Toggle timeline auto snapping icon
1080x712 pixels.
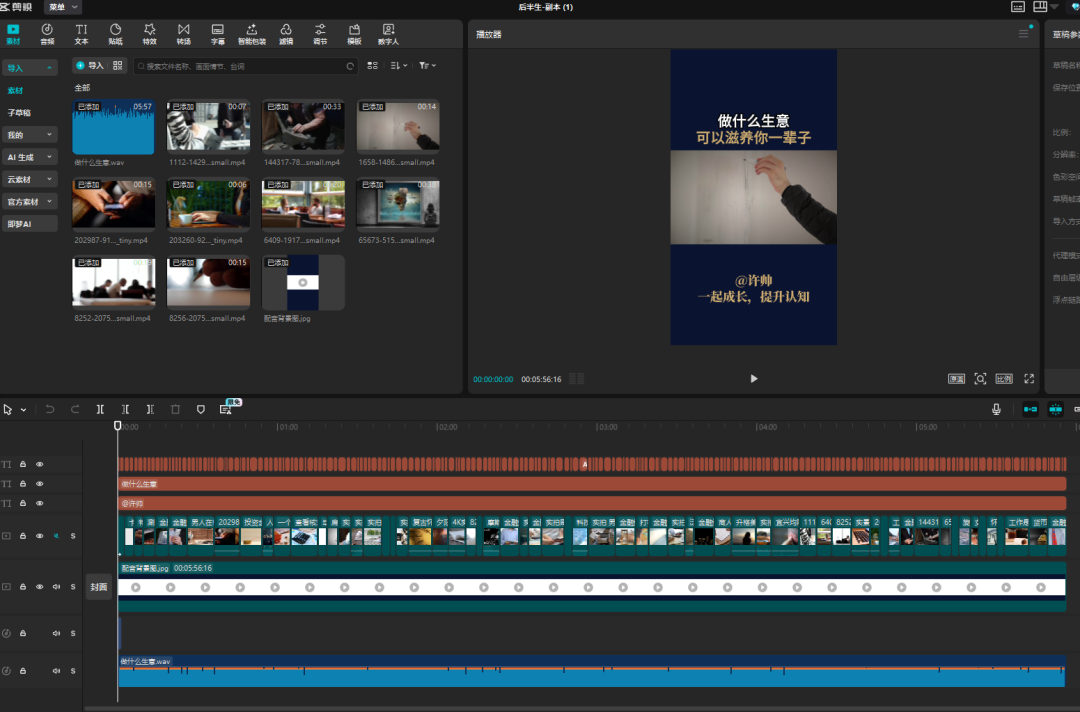click(1055, 409)
